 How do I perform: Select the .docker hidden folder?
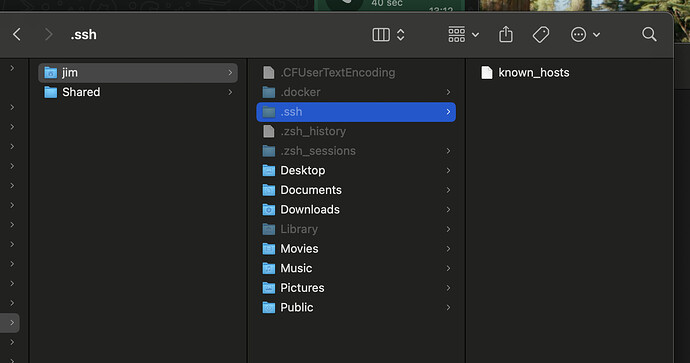(356, 92)
